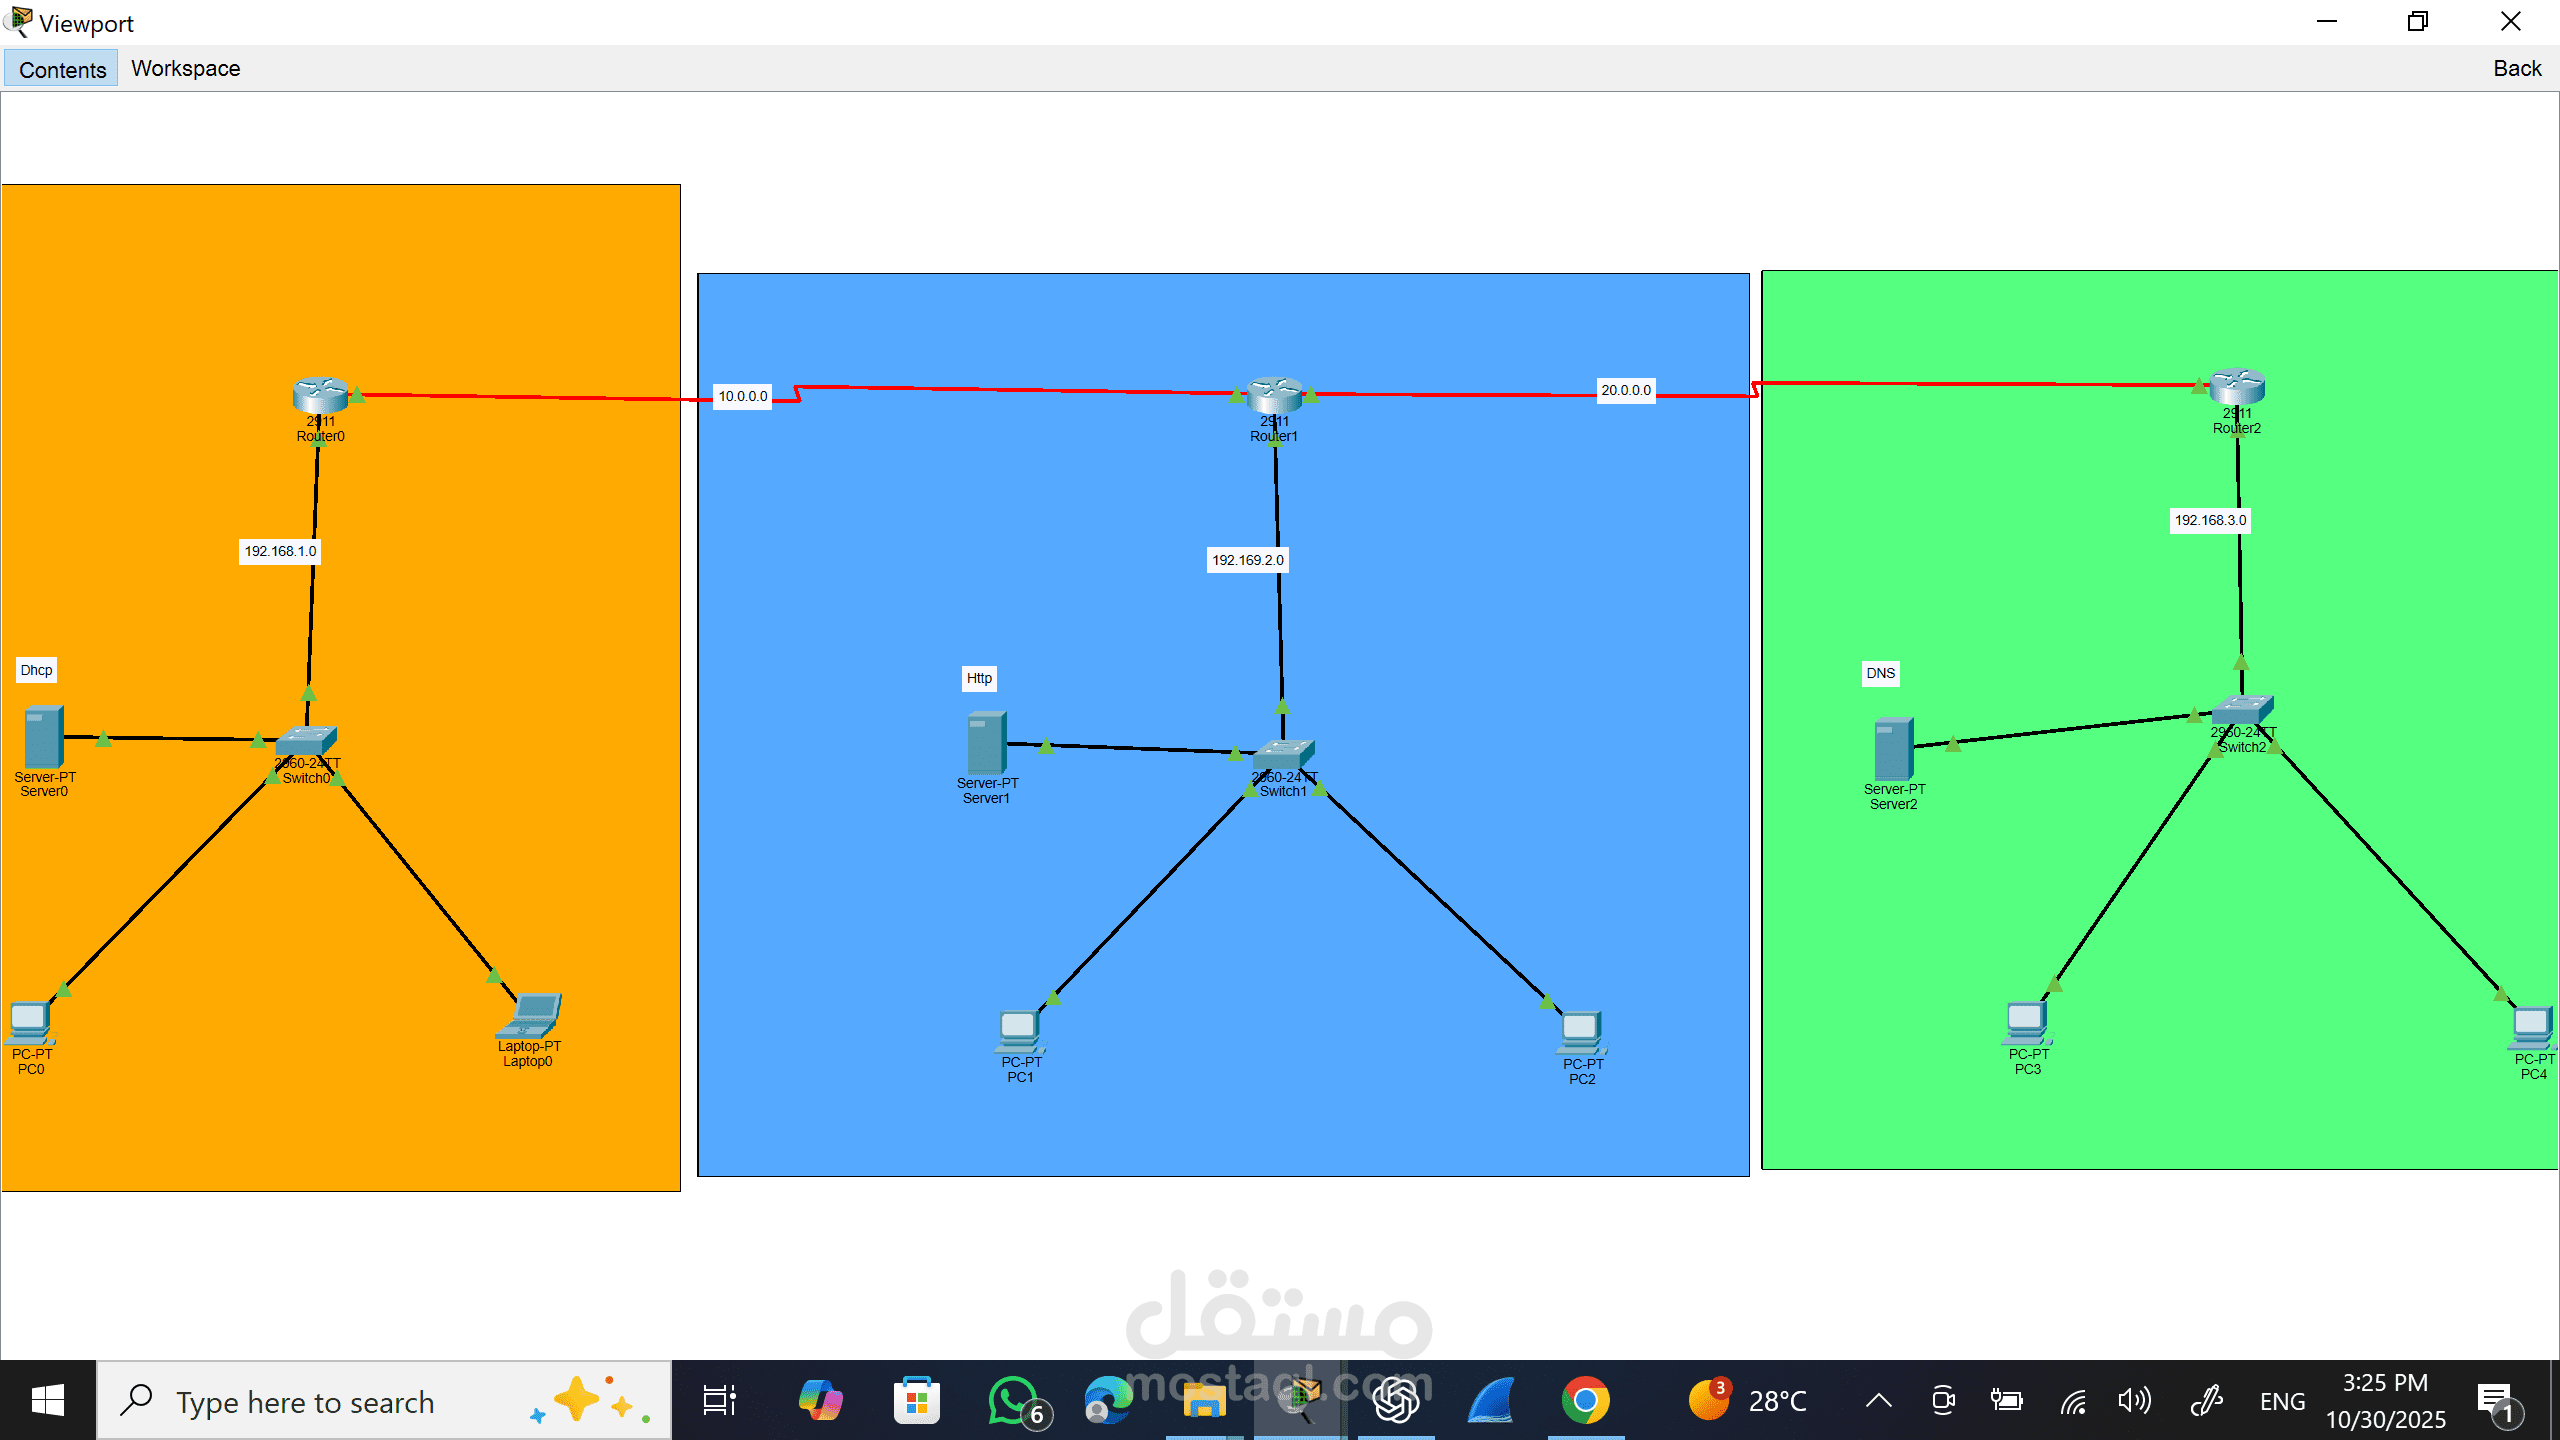Show hidden system tray icons chevron
The height and width of the screenshot is (1440, 2560).
[x=1879, y=1400]
